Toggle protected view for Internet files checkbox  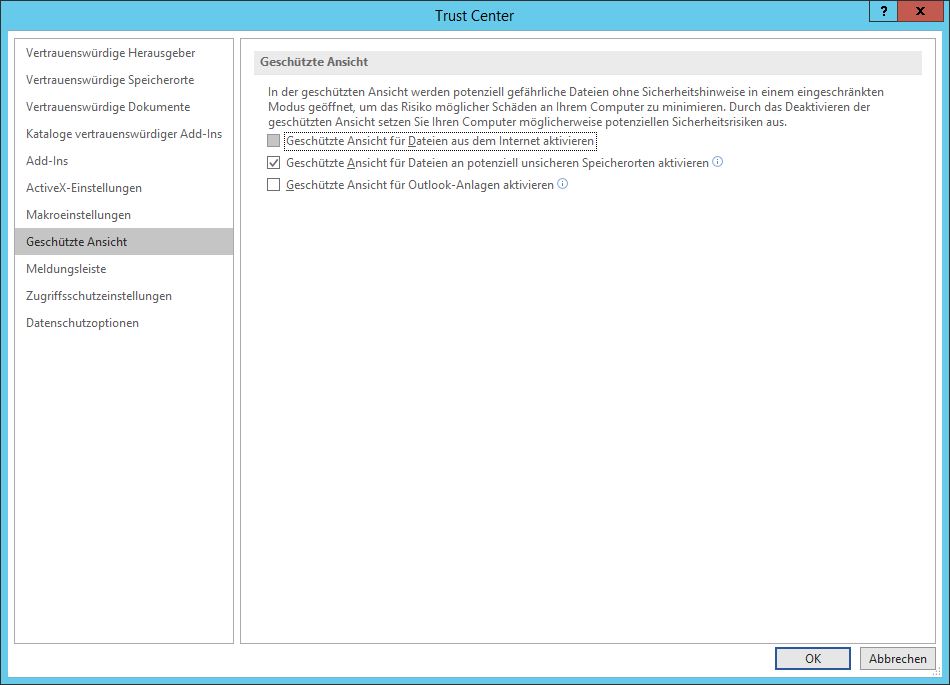tap(274, 141)
